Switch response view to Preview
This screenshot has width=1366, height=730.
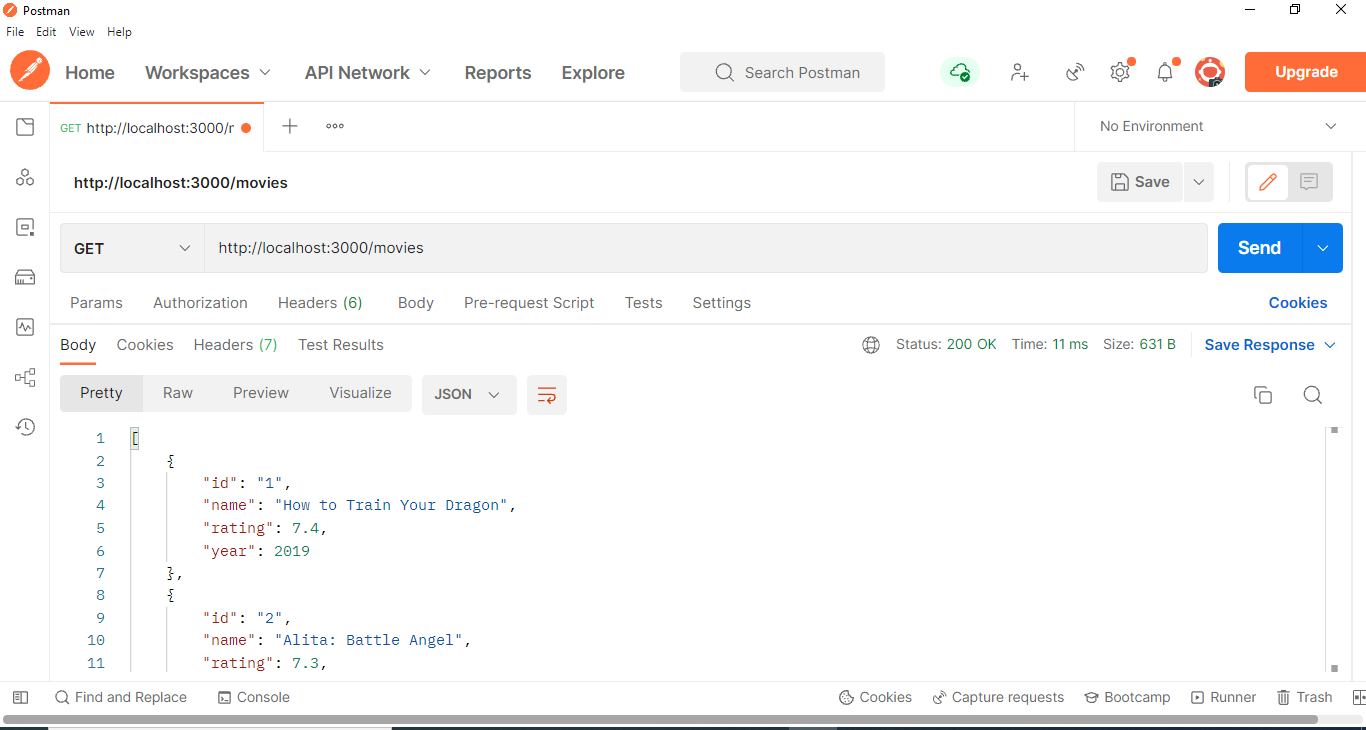260,392
